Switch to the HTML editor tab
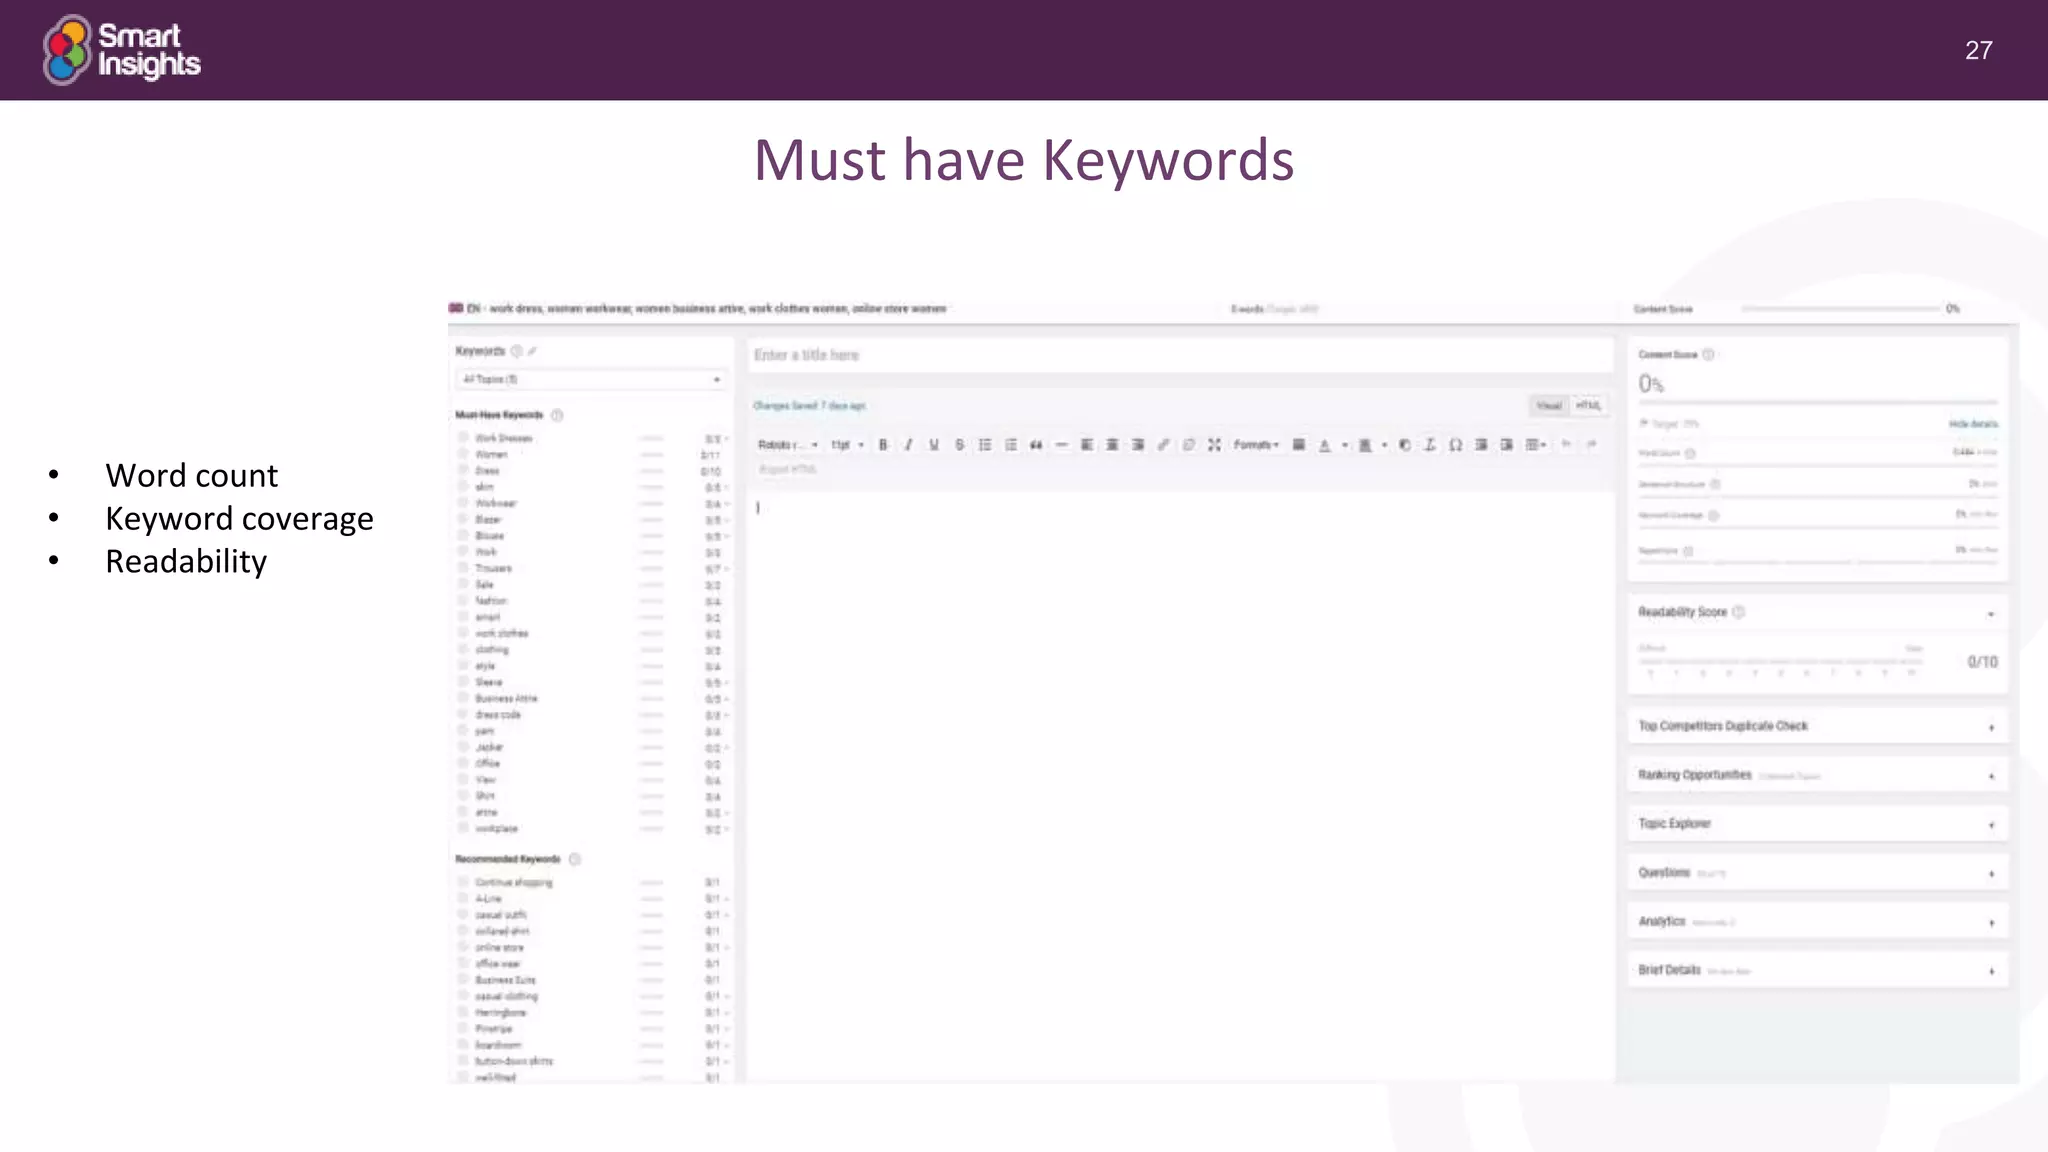Viewport: 2048px width, 1152px height. point(1588,405)
